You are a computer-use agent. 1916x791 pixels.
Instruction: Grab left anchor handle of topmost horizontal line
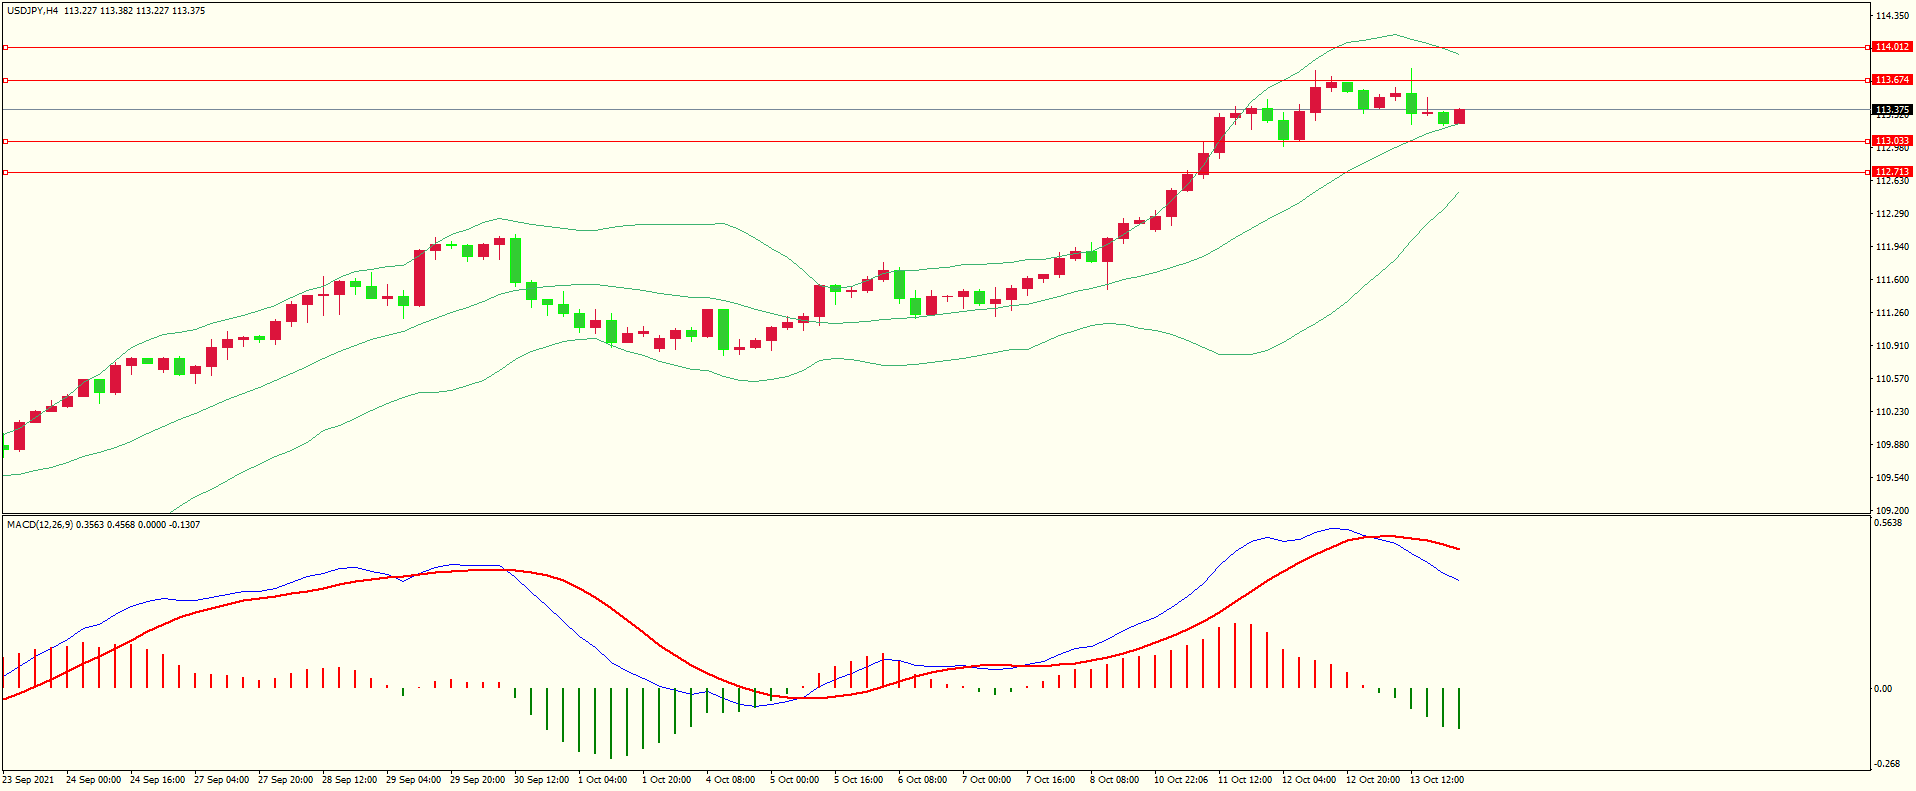(5, 47)
